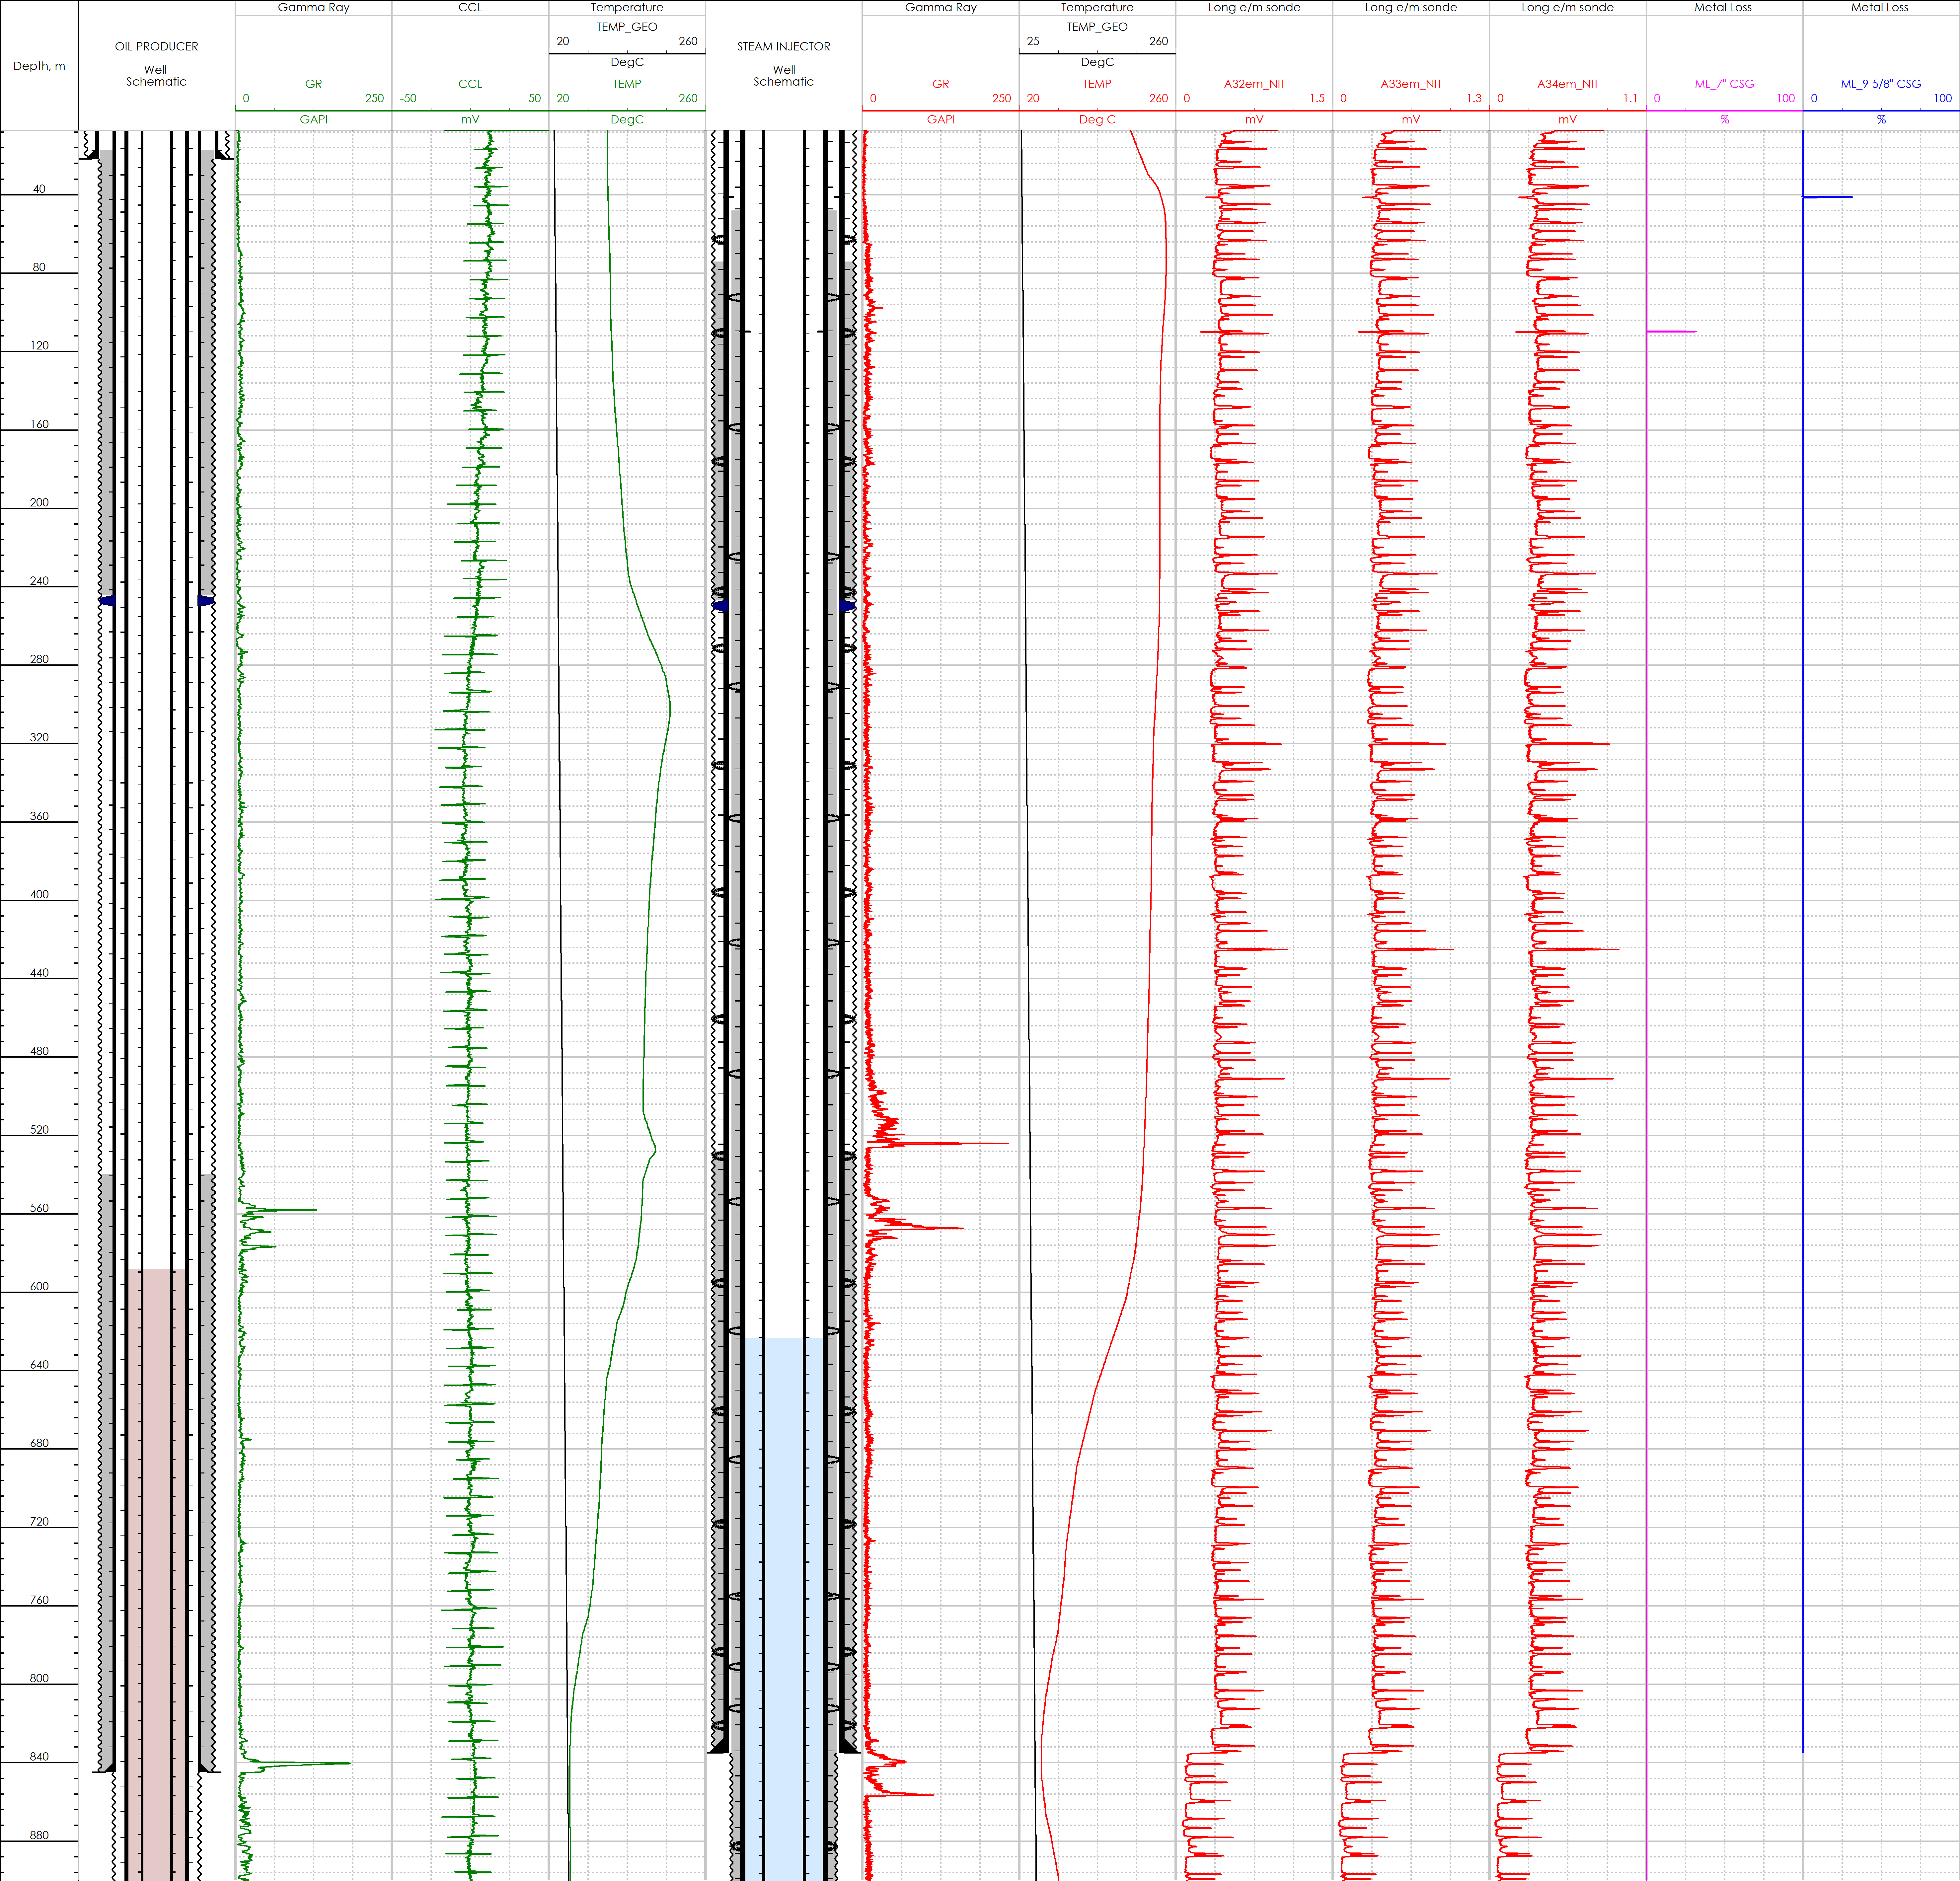Click the light blue fluid fill in Steam Injector
Viewport: 1960px width, 1881px height.
tap(784, 1600)
